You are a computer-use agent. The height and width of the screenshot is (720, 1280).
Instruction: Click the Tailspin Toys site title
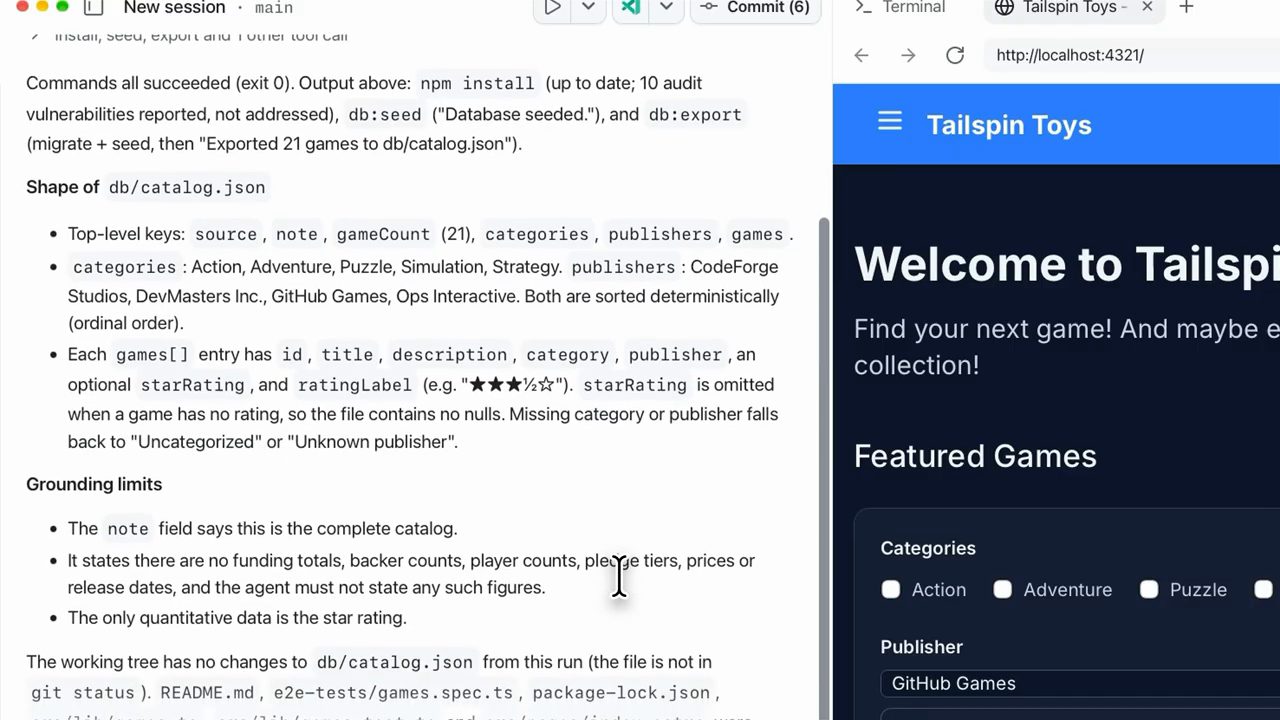[1009, 125]
